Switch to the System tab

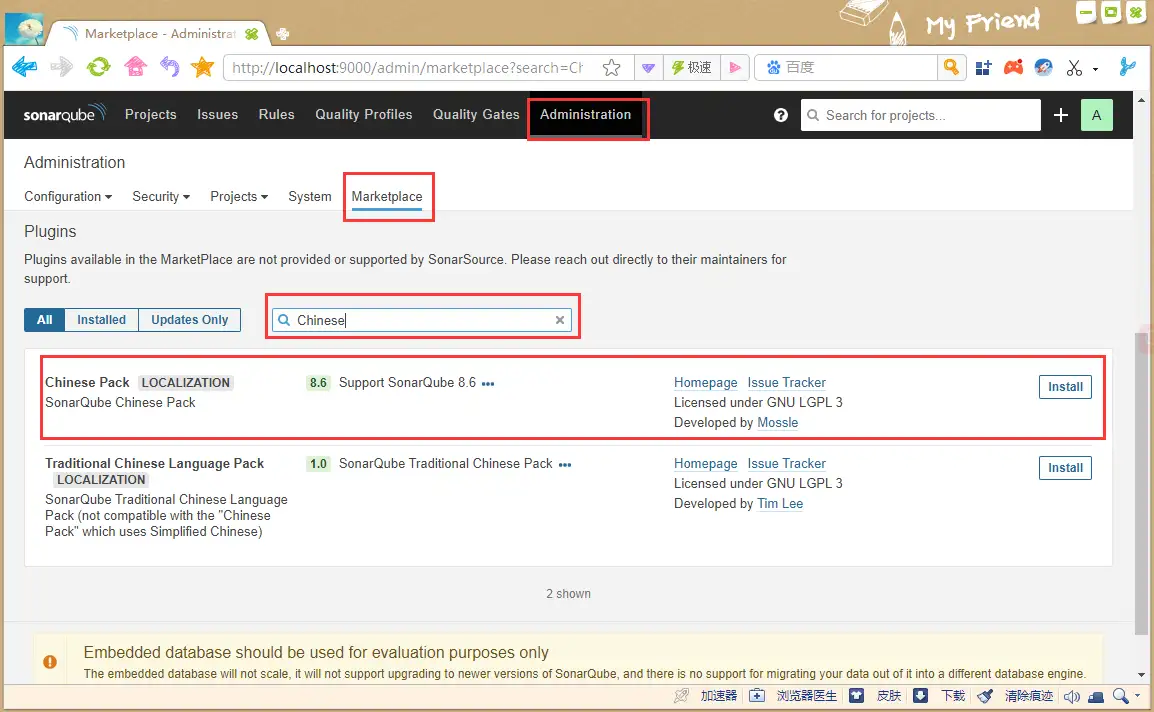309,197
